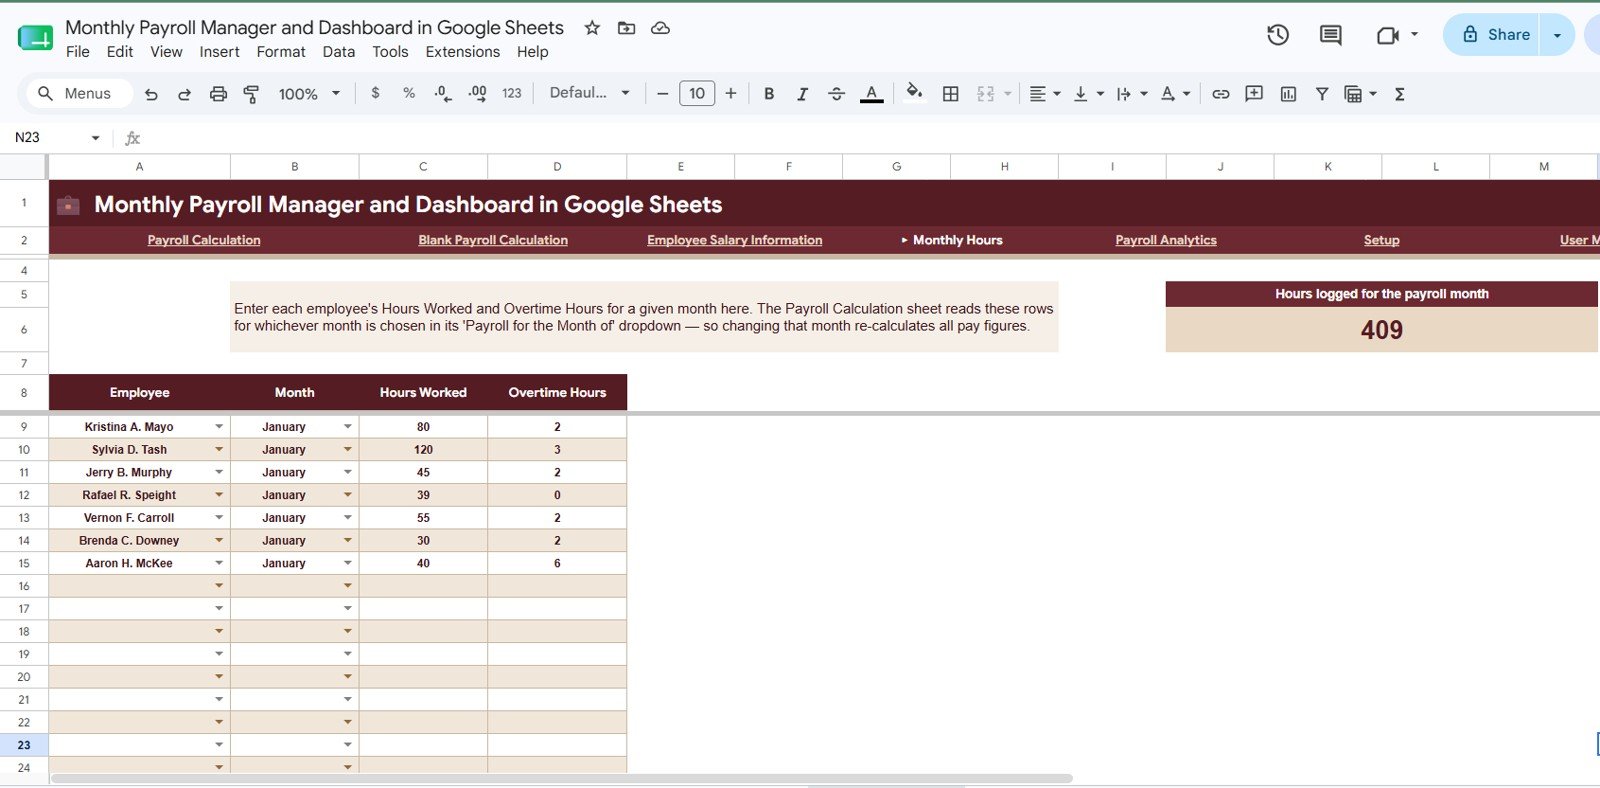This screenshot has height=788, width=1600.
Task: Click the Google Sheets home logo
Action: [35, 38]
